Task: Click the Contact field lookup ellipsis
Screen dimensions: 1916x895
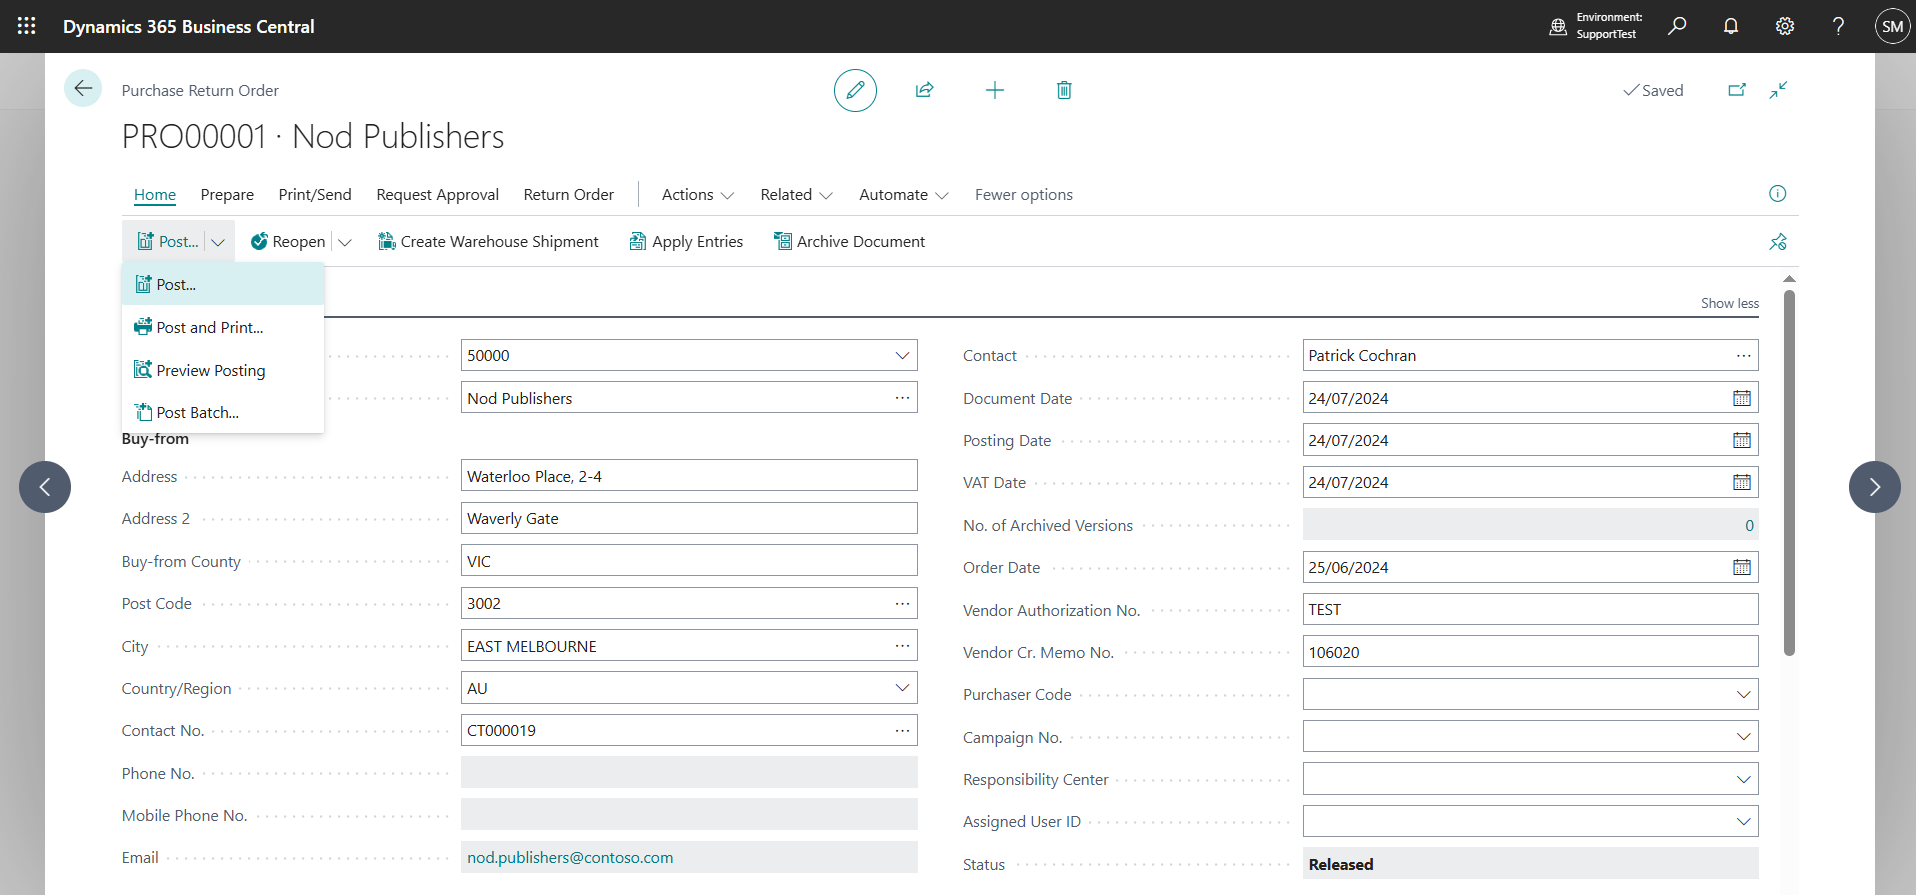Action: pos(1744,355)
